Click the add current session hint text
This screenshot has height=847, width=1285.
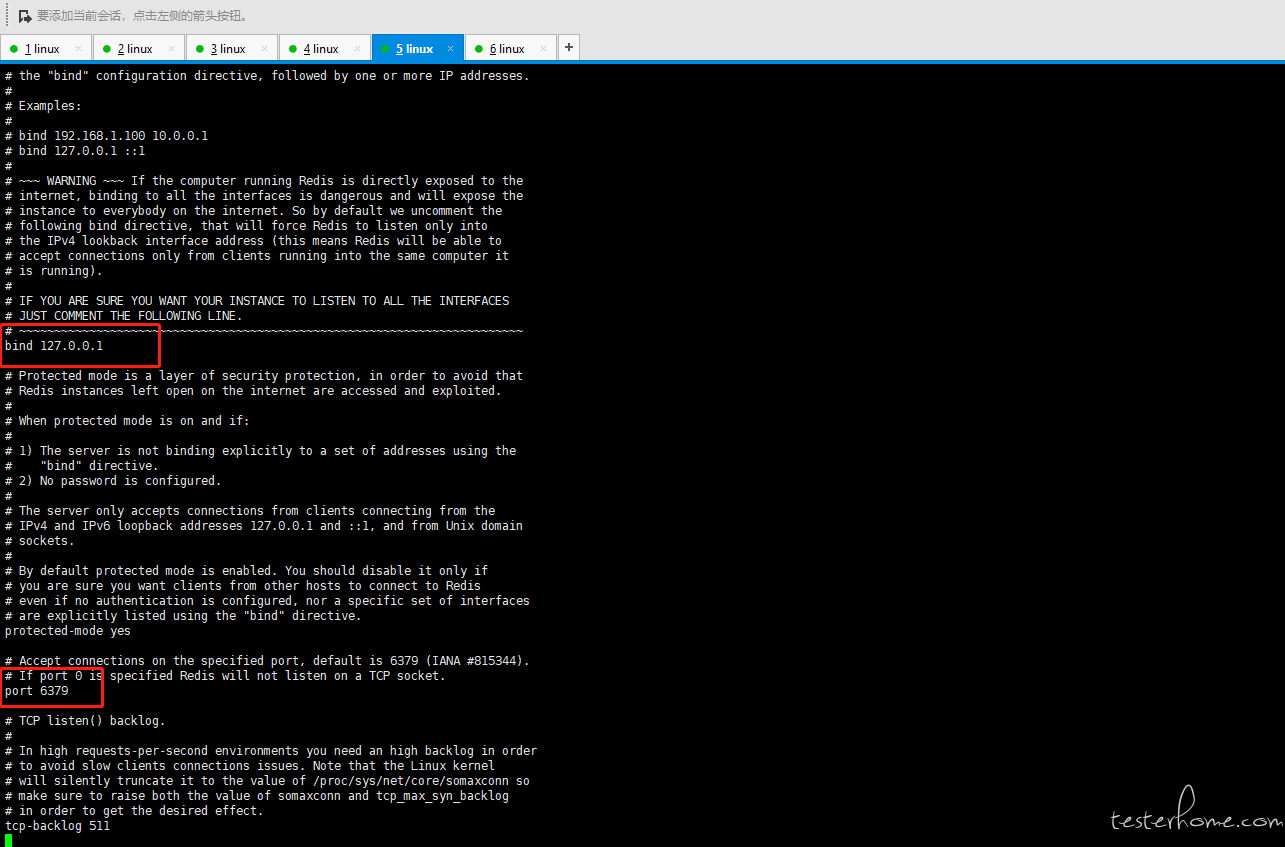click(x=142, y=16)
